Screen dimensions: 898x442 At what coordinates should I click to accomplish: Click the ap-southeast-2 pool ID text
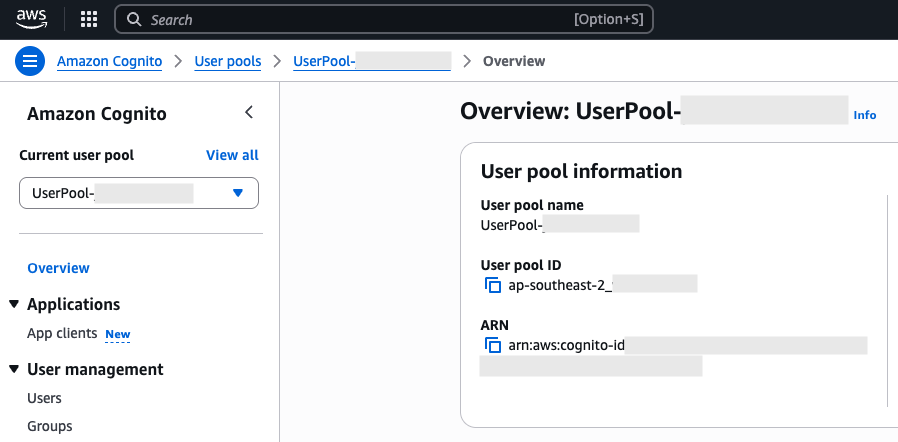click(x=560, y=285)
